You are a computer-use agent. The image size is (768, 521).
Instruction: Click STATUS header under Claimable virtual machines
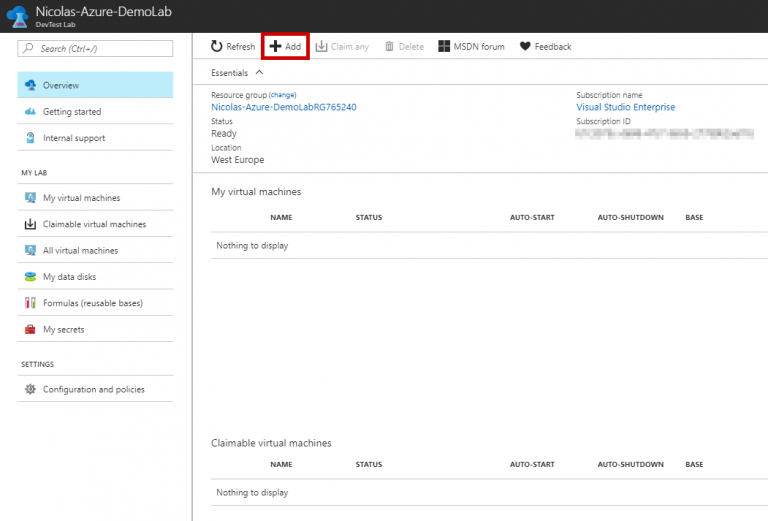pos(369,464)
